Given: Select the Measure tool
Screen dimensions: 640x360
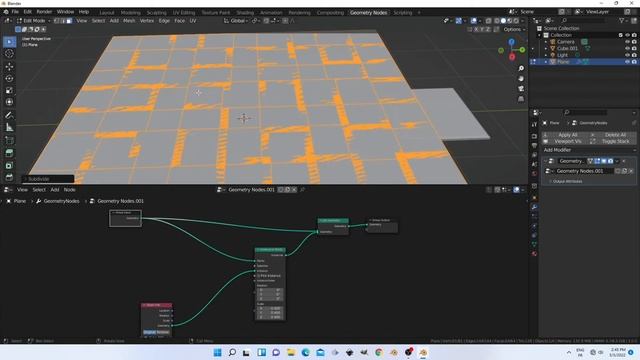Looking at the screenshot, I should click(9, 128).
